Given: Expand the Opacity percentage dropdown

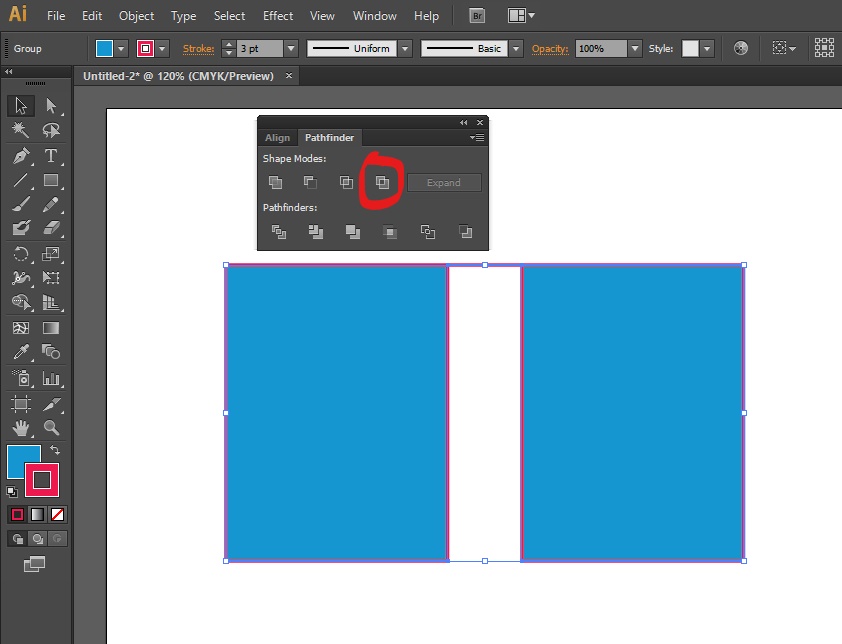Looking at the screenshot, I should coord(635,48).
